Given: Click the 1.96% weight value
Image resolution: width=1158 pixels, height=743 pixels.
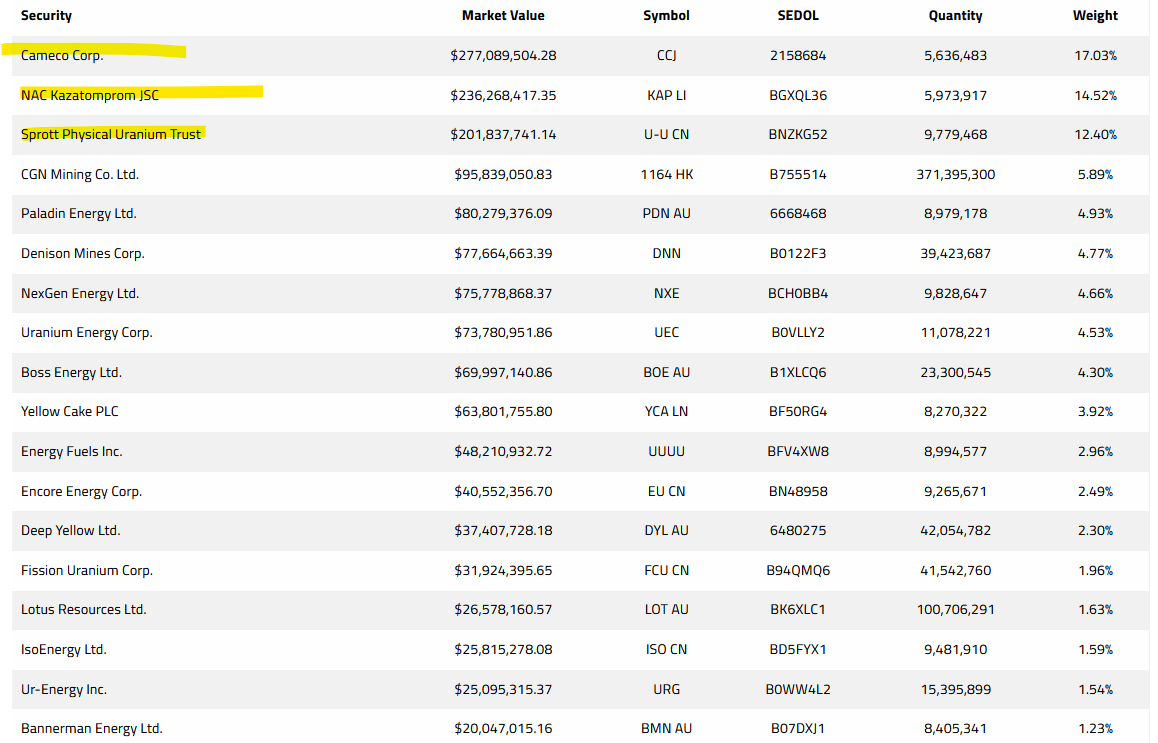Looking at the screenshot, I should [x=1095, y=570].
